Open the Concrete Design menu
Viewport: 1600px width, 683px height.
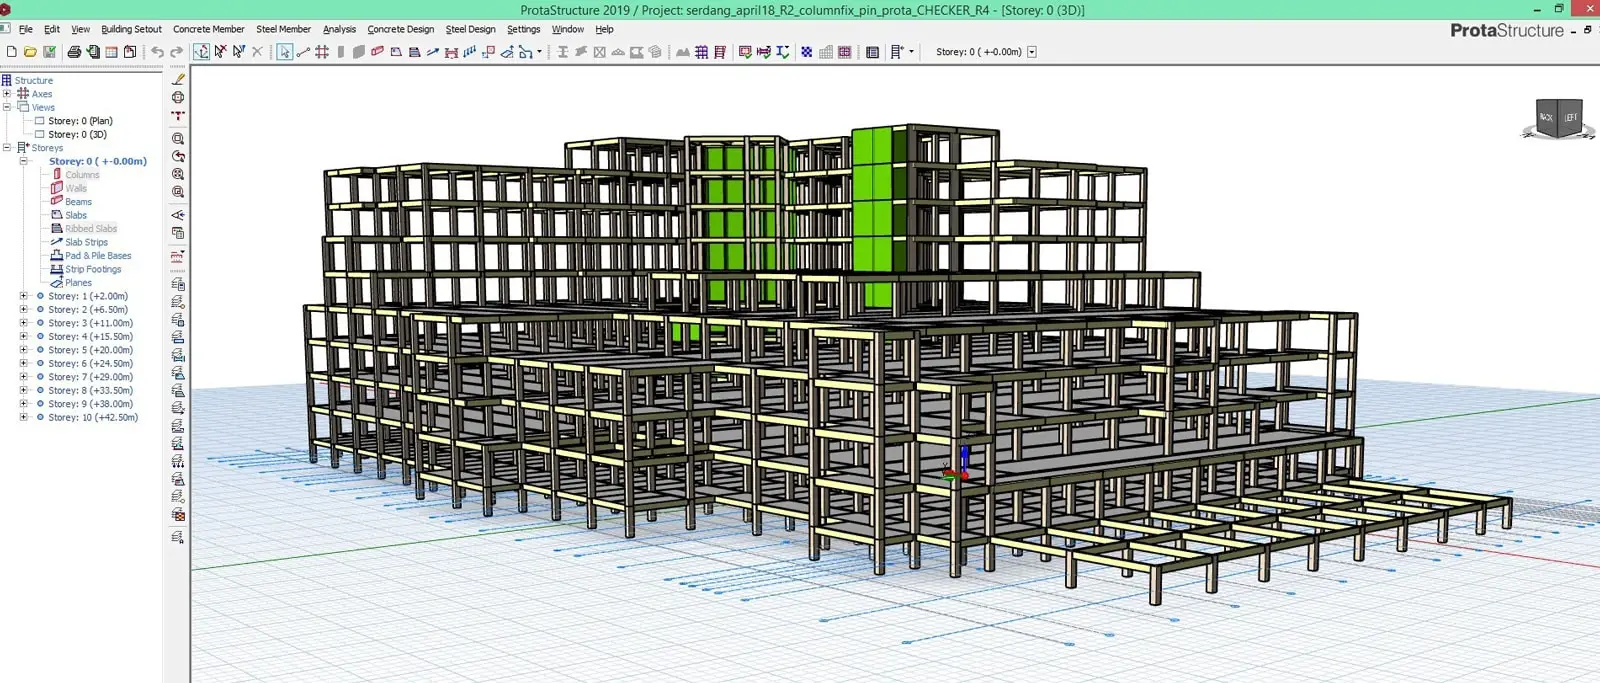tap(400, 29)
